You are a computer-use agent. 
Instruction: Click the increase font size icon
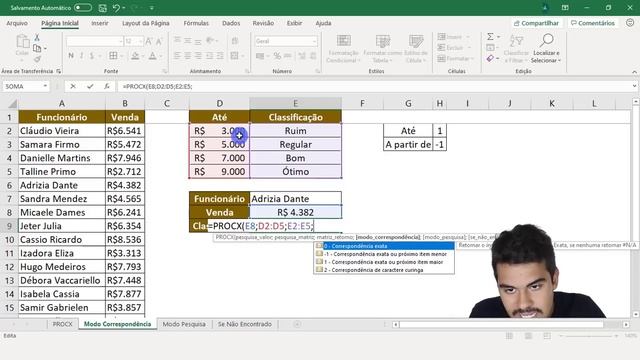pyautogui.click(x=149, y=41)
